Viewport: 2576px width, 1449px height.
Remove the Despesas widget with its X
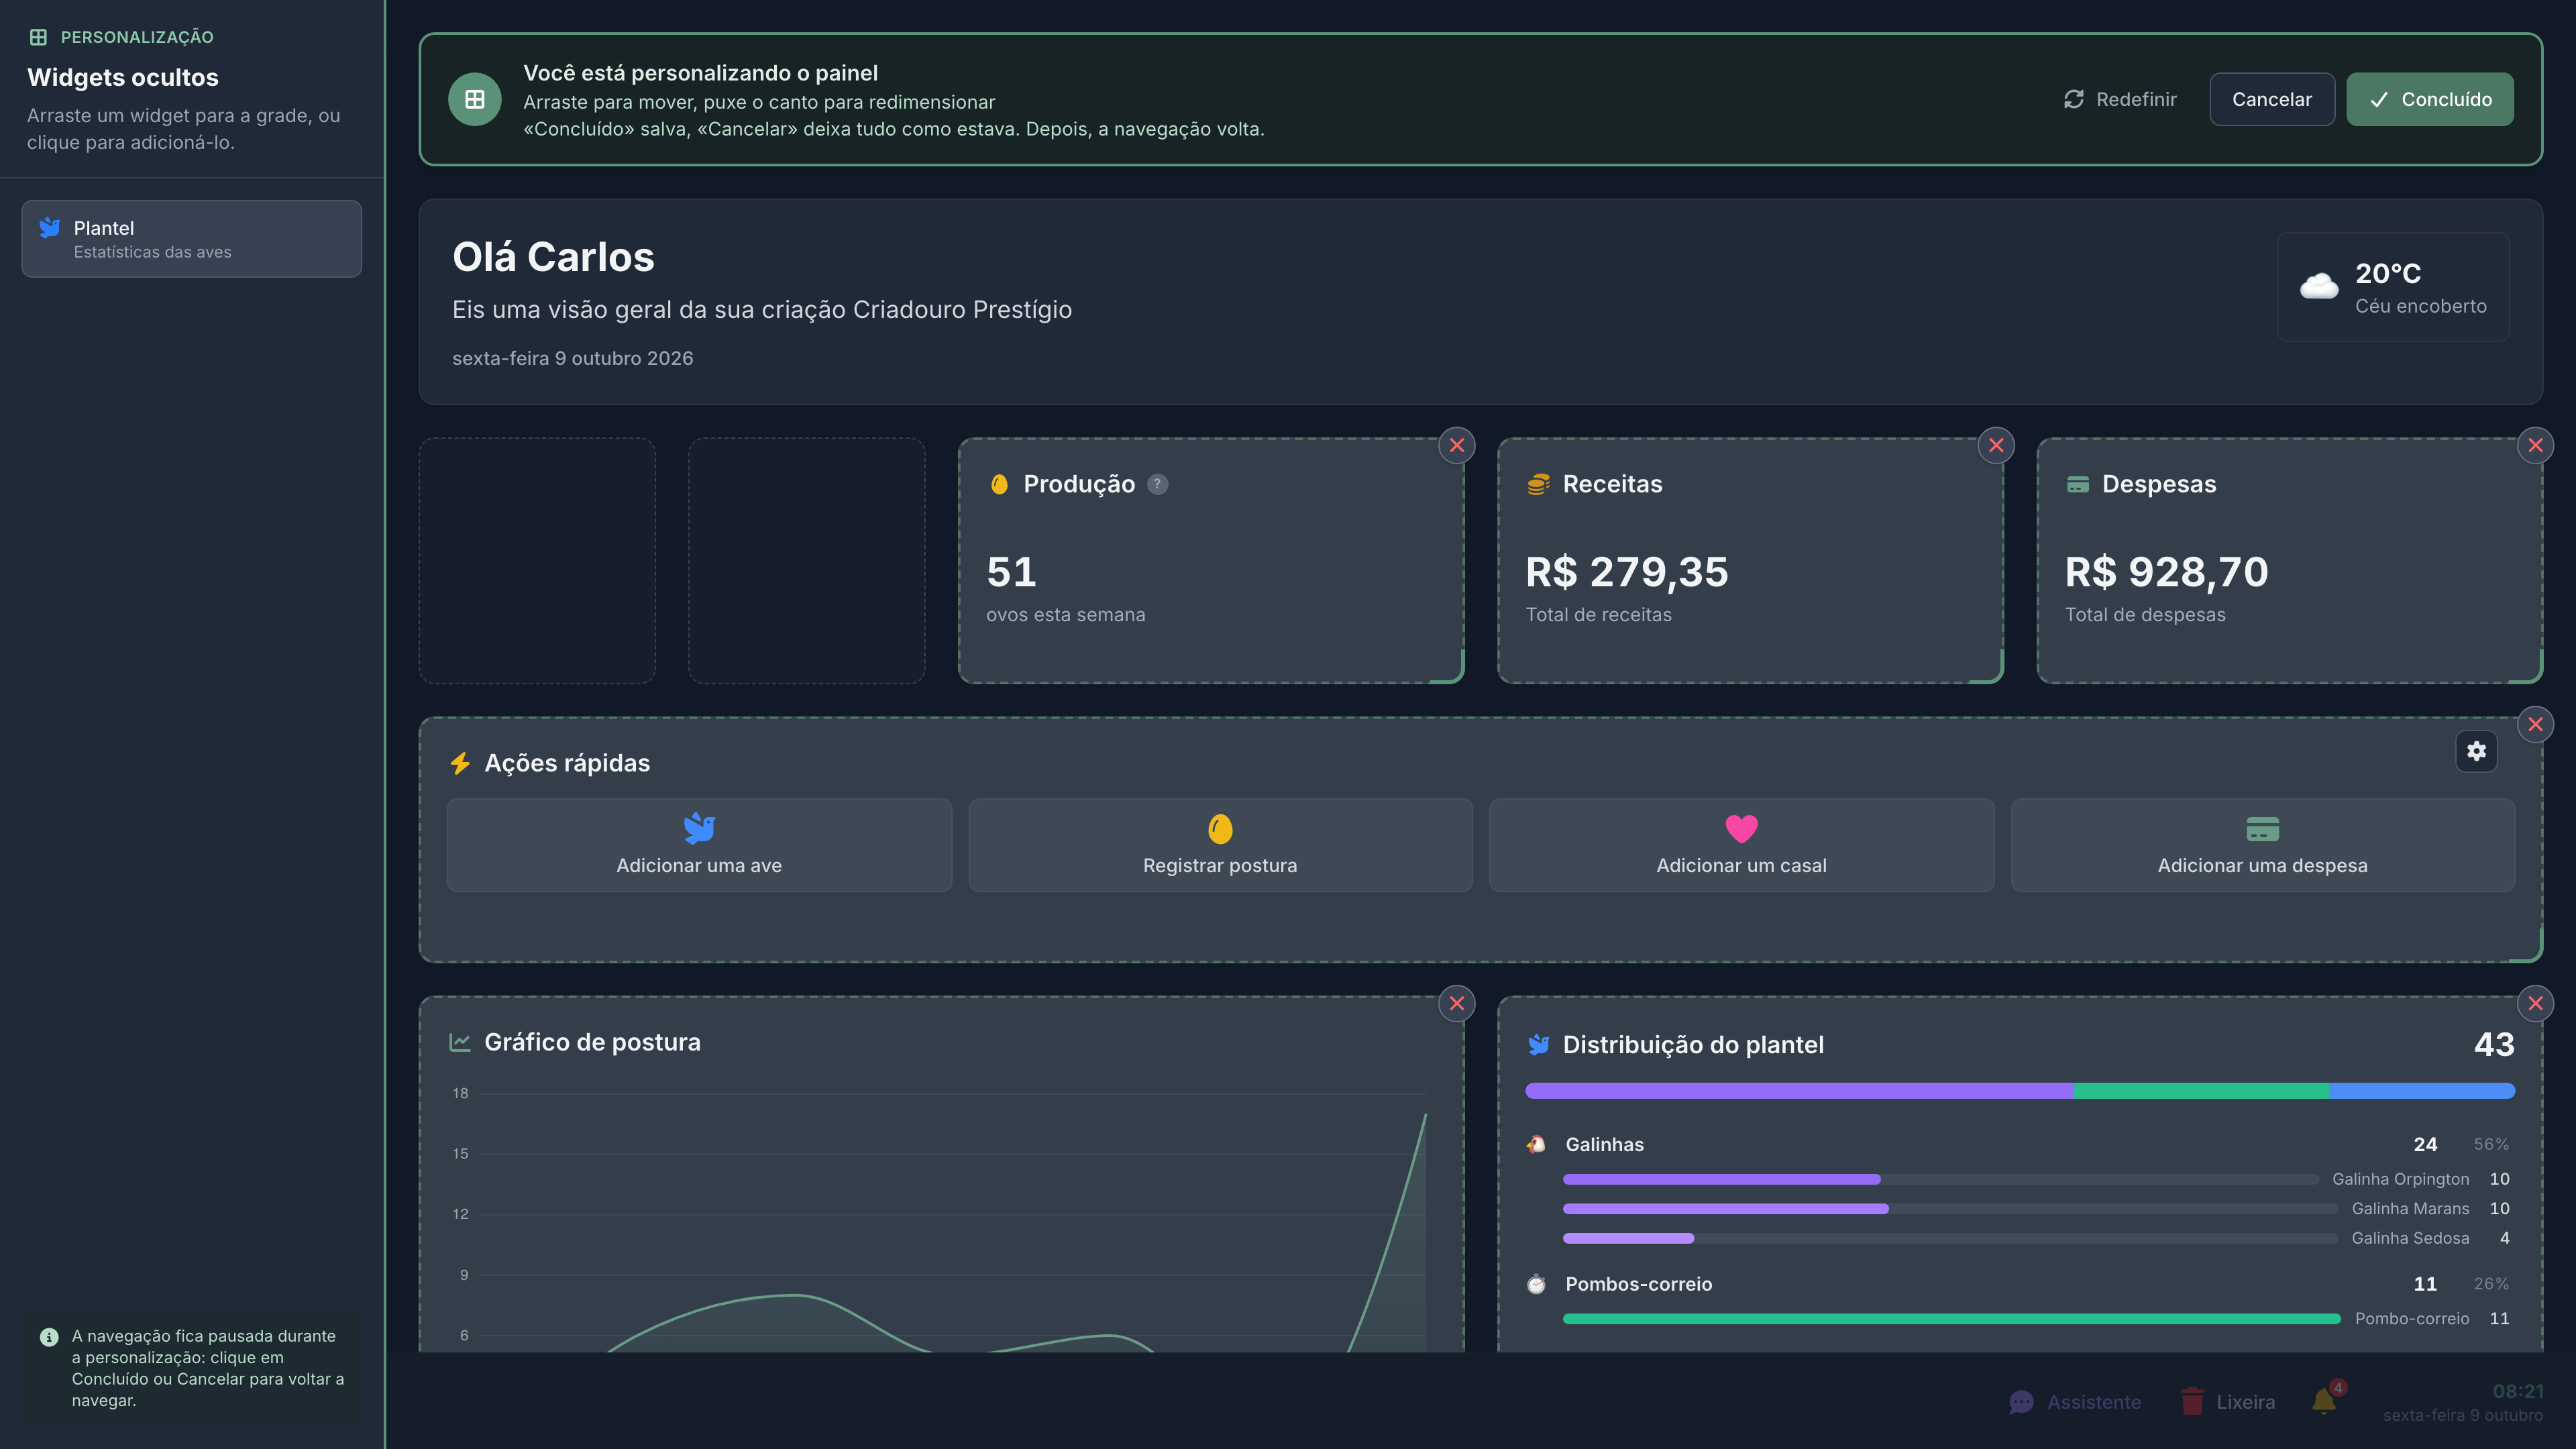coord(2535,445)
